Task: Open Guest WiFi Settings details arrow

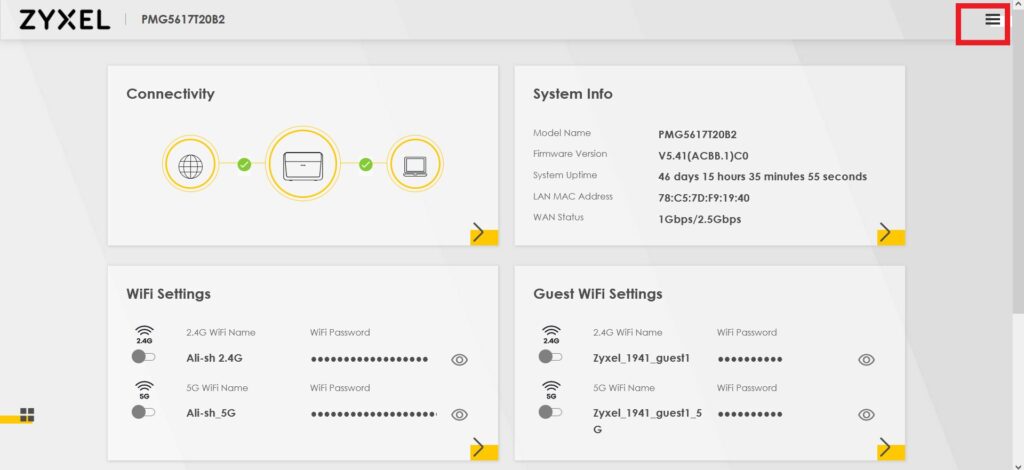Action: [891, 448]
